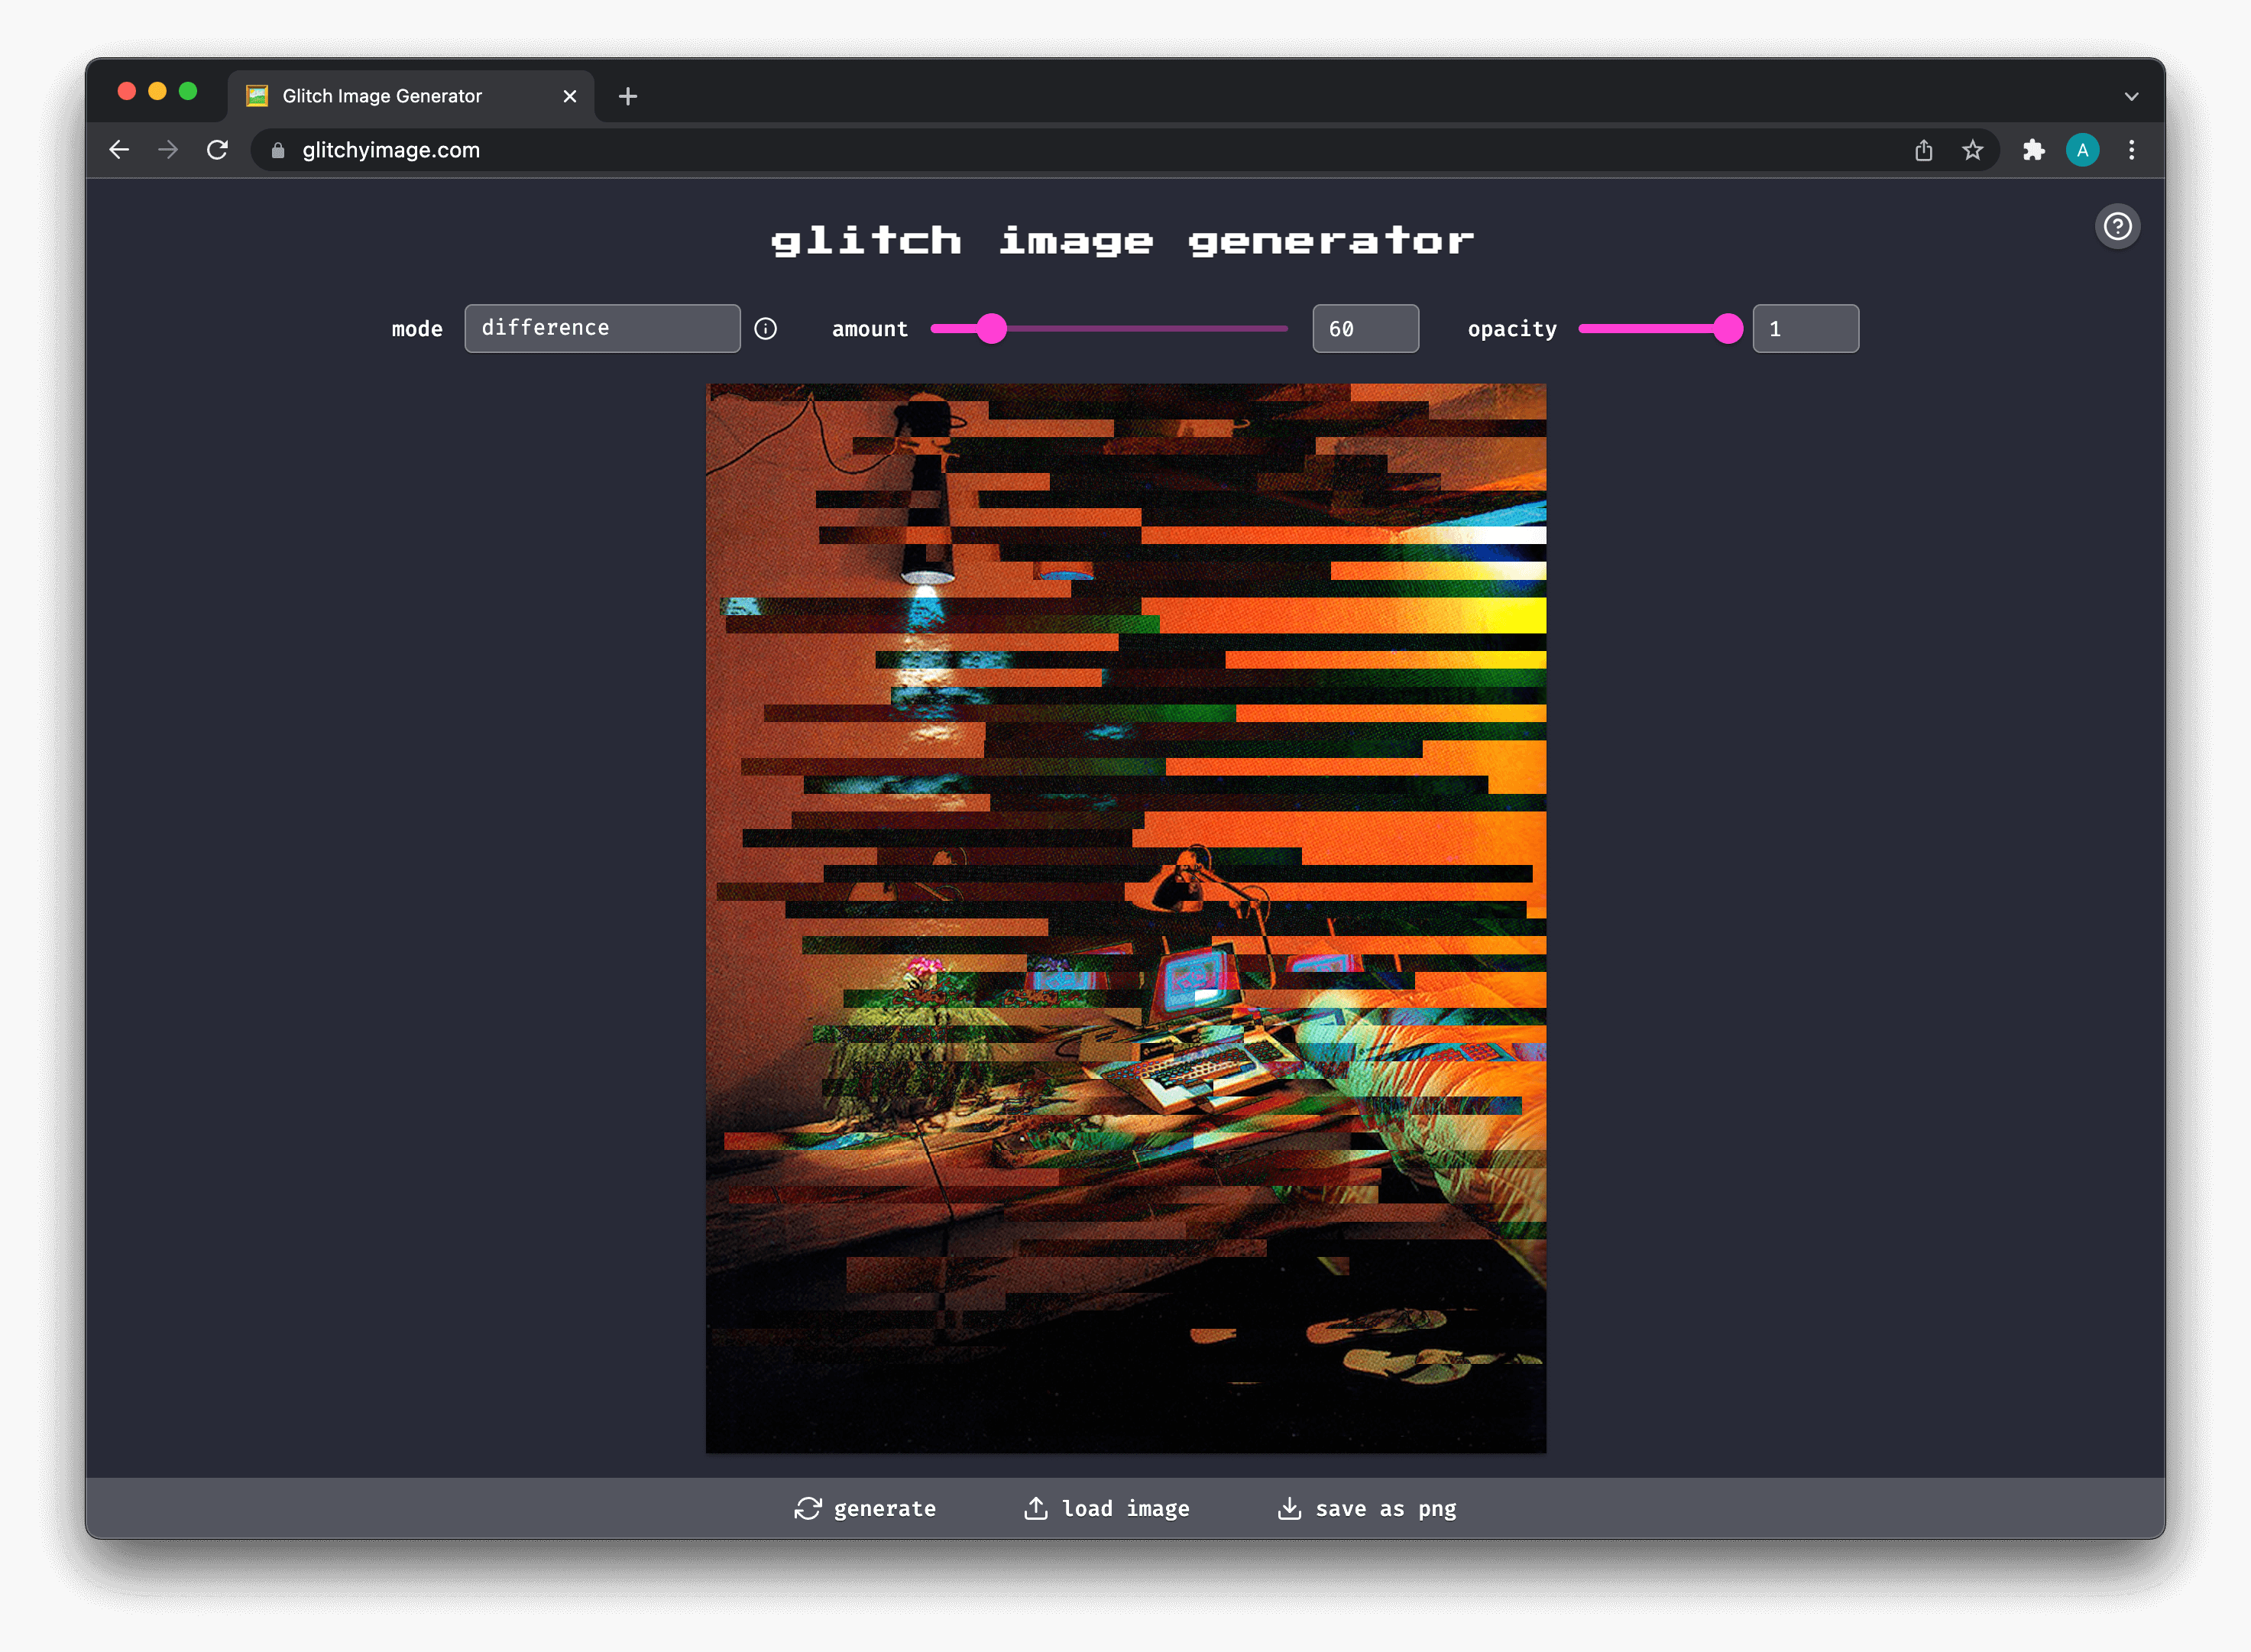Open a new browser tab
Image resolution: width=2251 pixels, height=1652 pixels.
[628, 97]
